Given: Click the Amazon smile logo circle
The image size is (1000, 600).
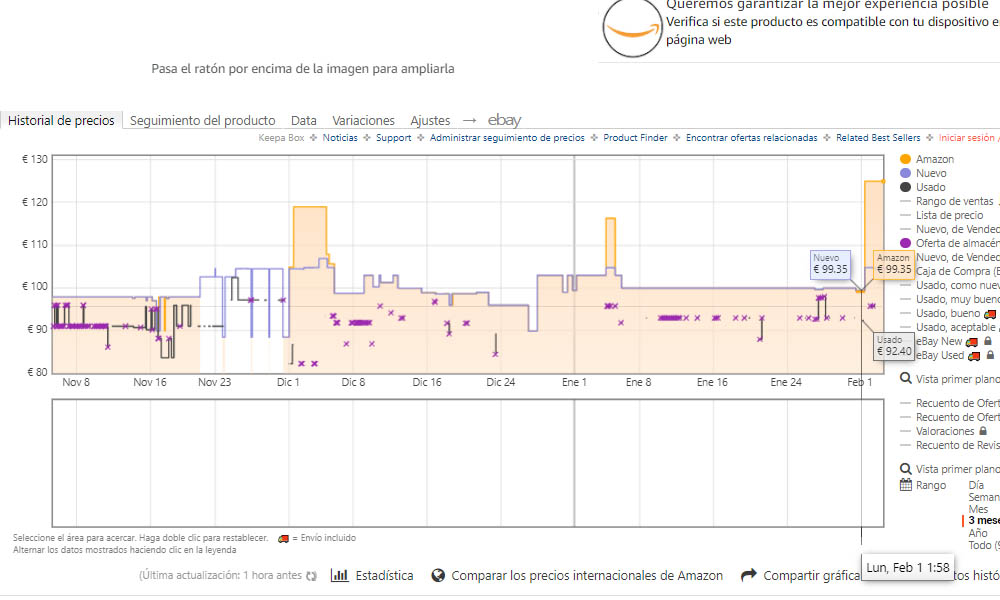Looking at the screenshot, I should [x=632, y=28].
